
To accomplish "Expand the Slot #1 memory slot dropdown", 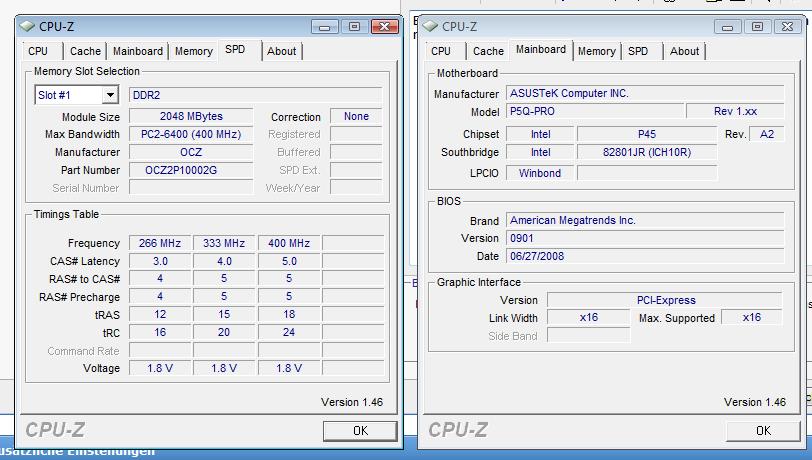I will 110,95.
